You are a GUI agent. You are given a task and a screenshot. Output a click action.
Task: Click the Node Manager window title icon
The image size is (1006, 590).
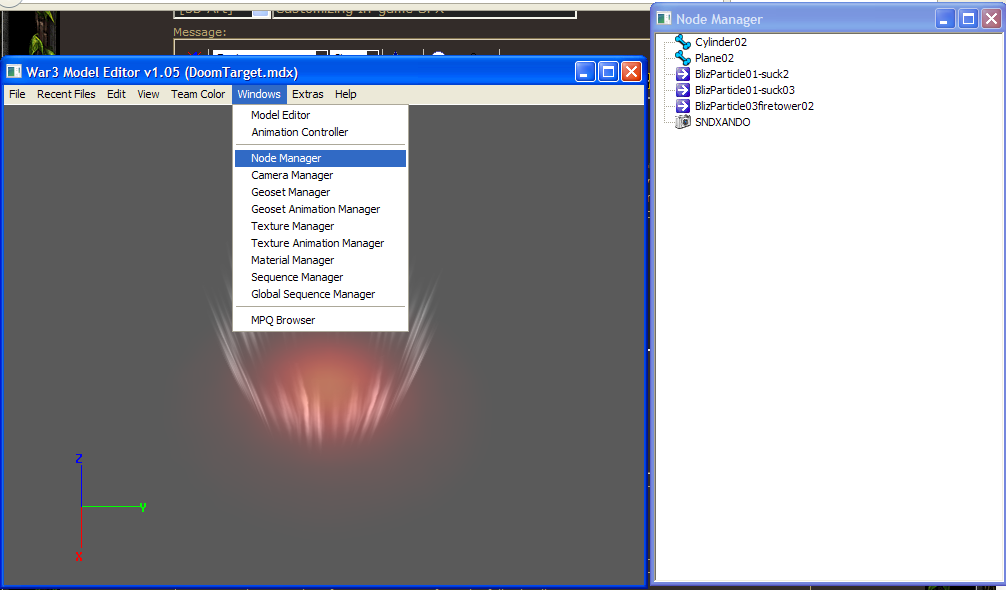point(664,19)
